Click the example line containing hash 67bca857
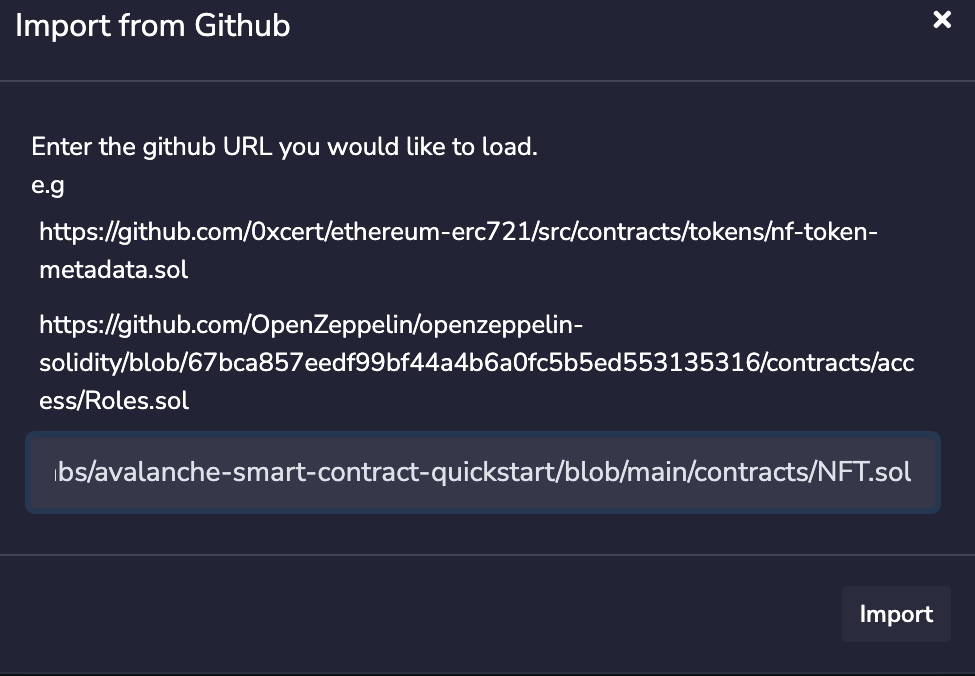Image resolution: width=975 pixels, height=676 pixels. (x=476, y=363)
